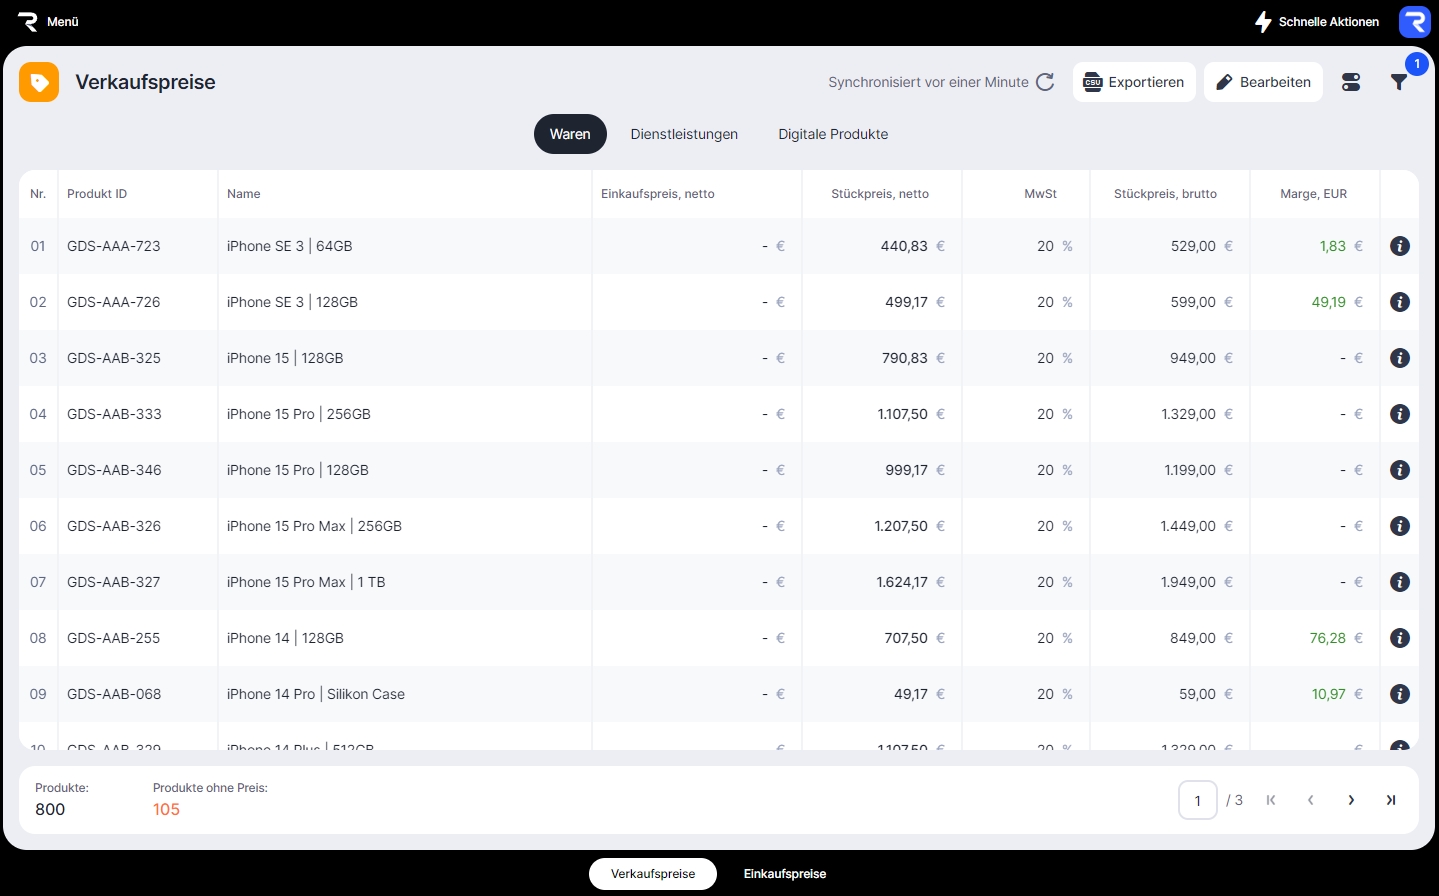Open the filter funnel icon
Image resolution: width=1439 pixels, height=896 pixels.
point(1399,82)
